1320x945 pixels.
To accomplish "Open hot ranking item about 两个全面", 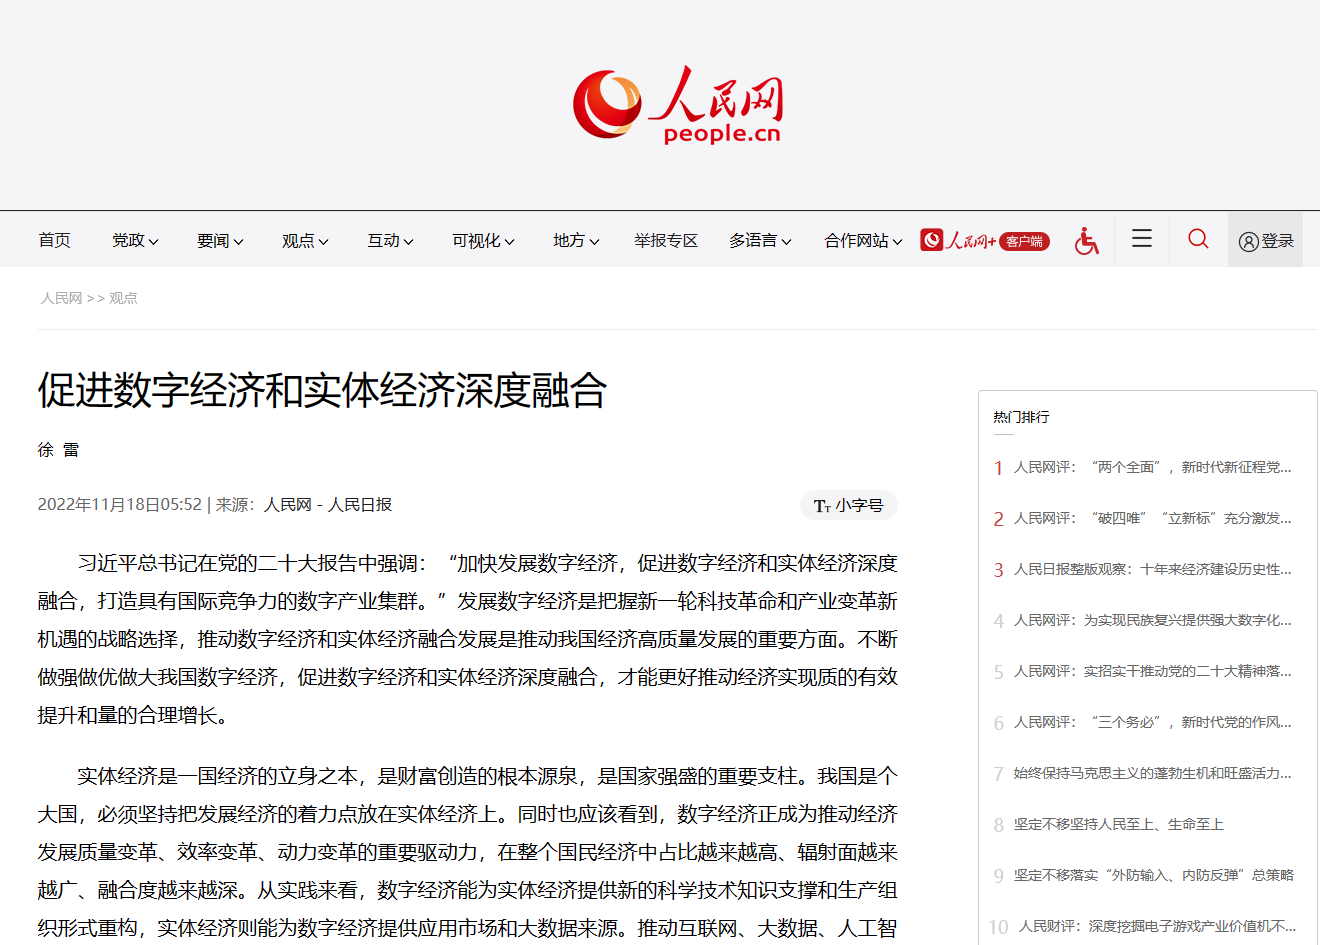I will click(x=1150, y=467).
